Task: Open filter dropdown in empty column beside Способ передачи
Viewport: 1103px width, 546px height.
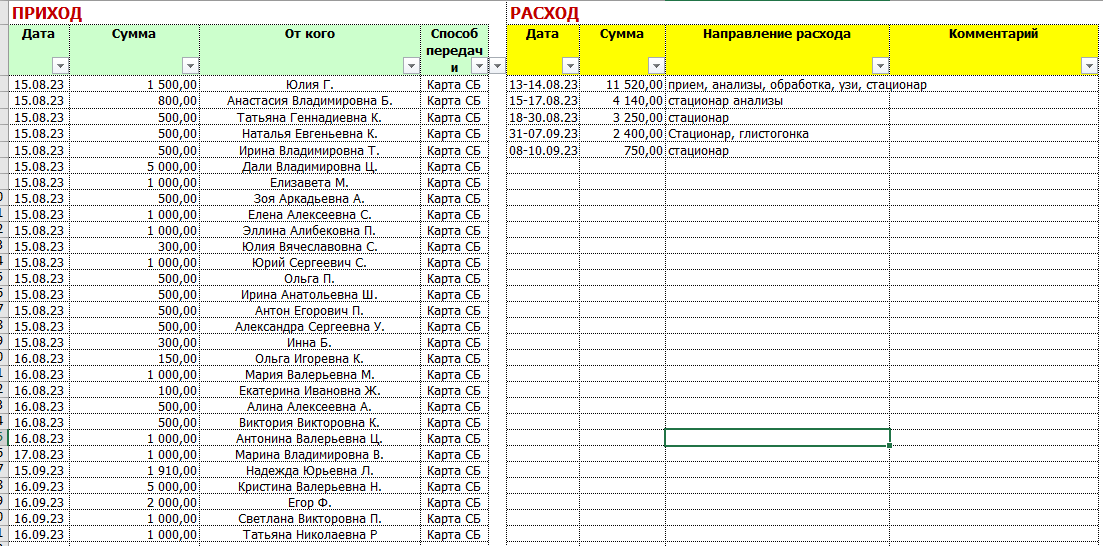Action: point(497,65)
